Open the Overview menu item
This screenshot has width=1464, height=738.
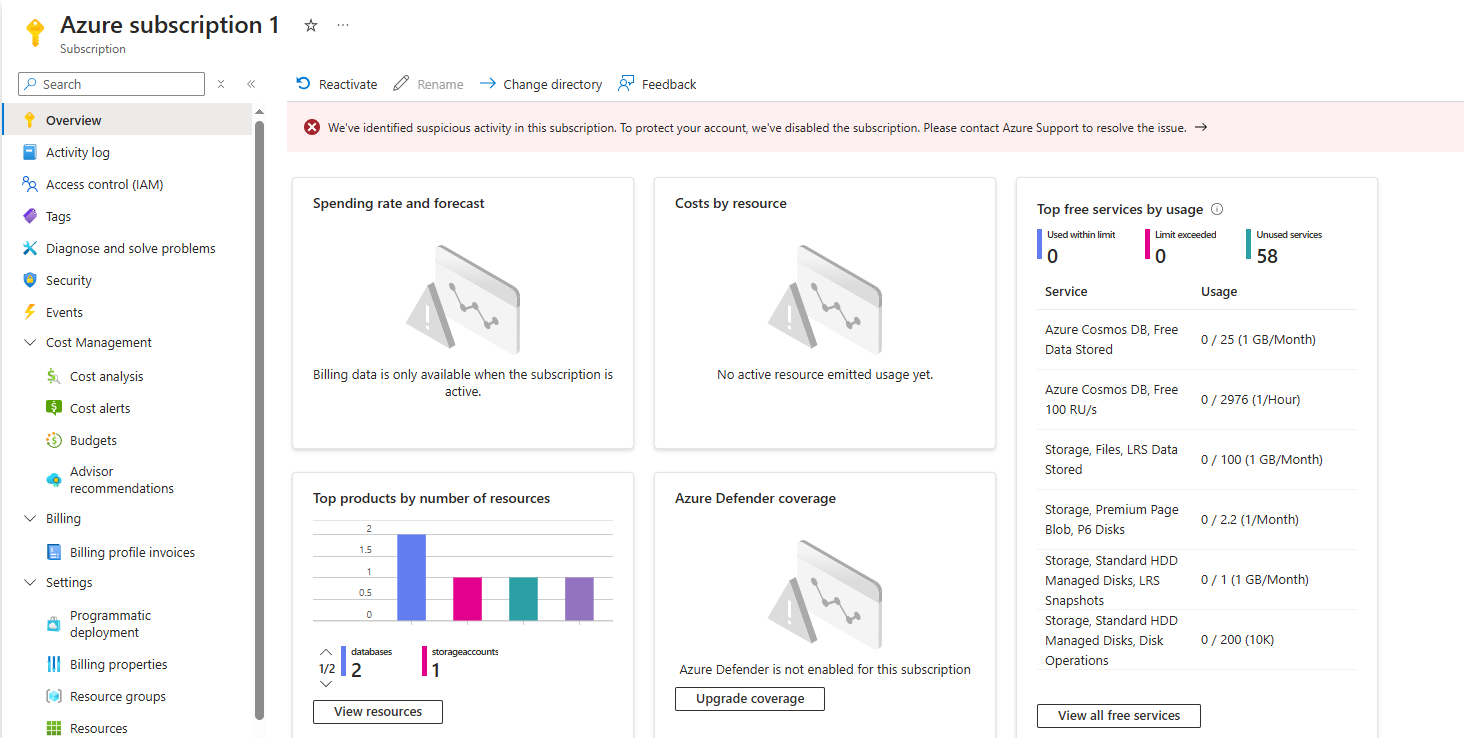click(x=128, y=120)
